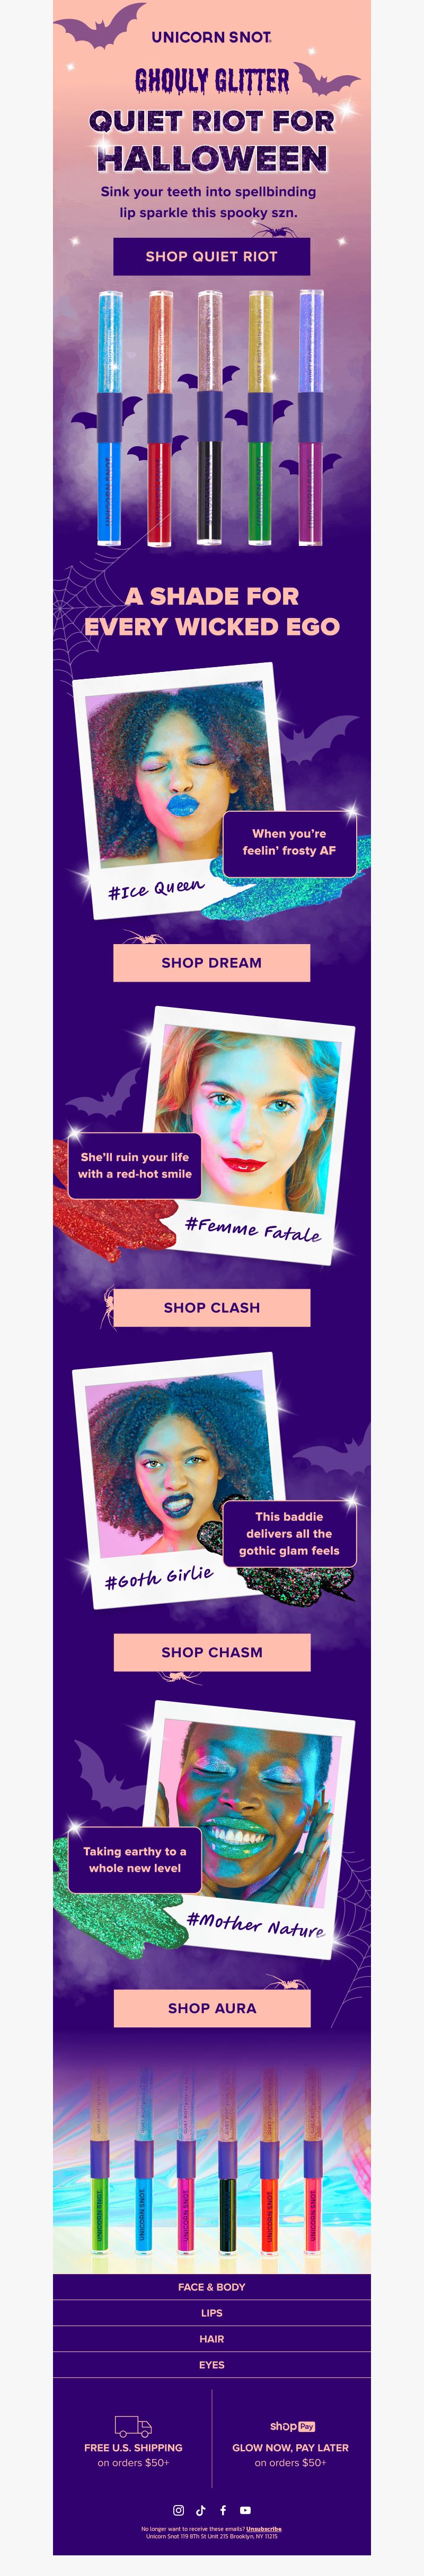This screenshot has width=424, height=2576.
Task: Open the EYES menu item
Action: pyautogui.click(x=211, y=2364)
